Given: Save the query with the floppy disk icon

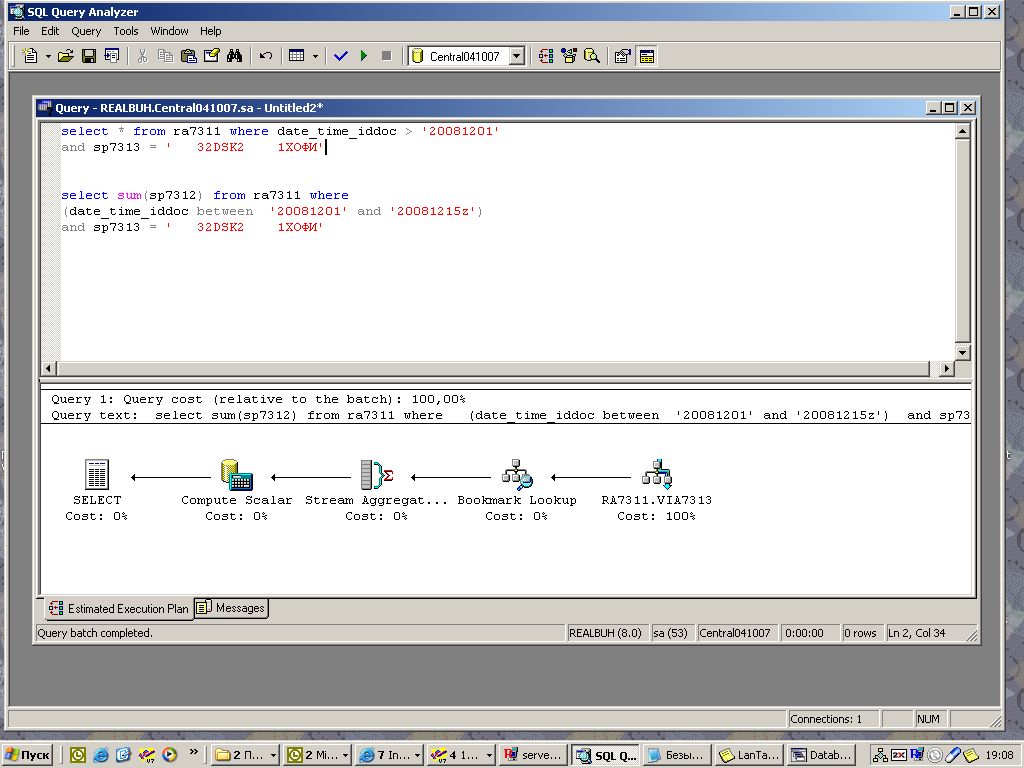Looking at the screenshot, I should tap(88, 56).
